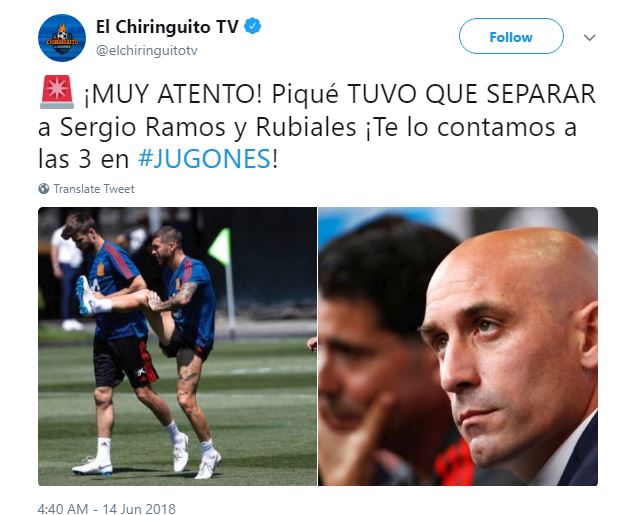
Task: Open the #JUGONES hashtag
Action: pos(204,158)
